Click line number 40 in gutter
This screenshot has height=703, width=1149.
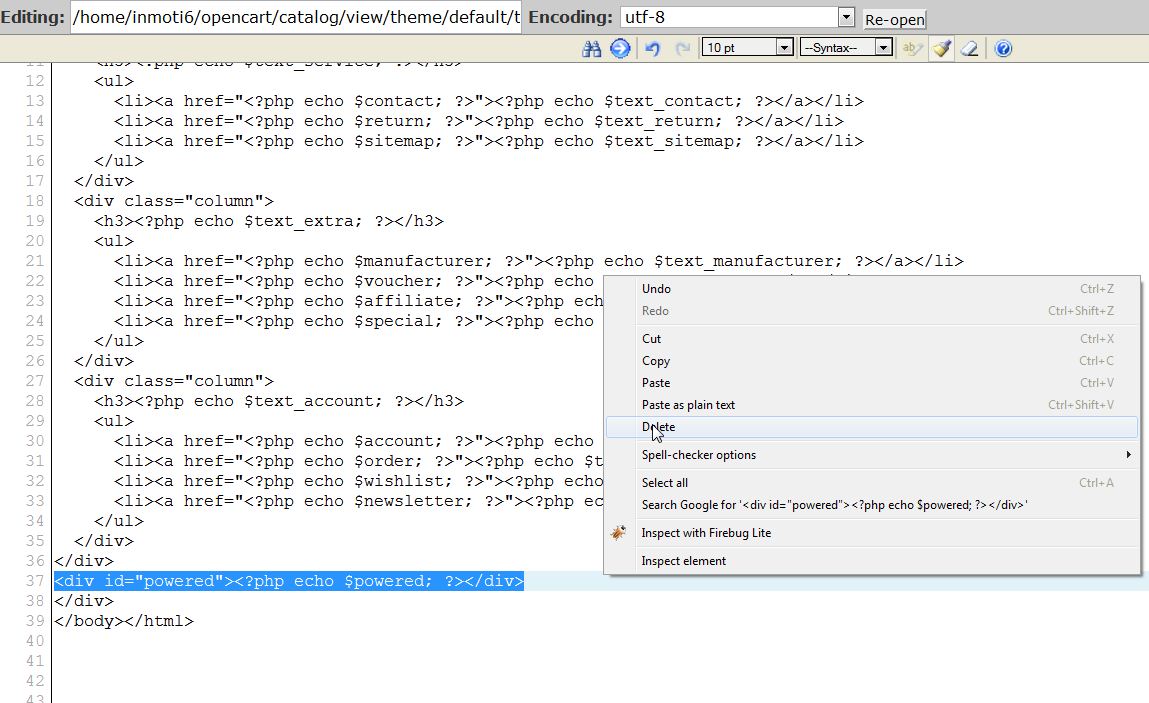point(34,641)
